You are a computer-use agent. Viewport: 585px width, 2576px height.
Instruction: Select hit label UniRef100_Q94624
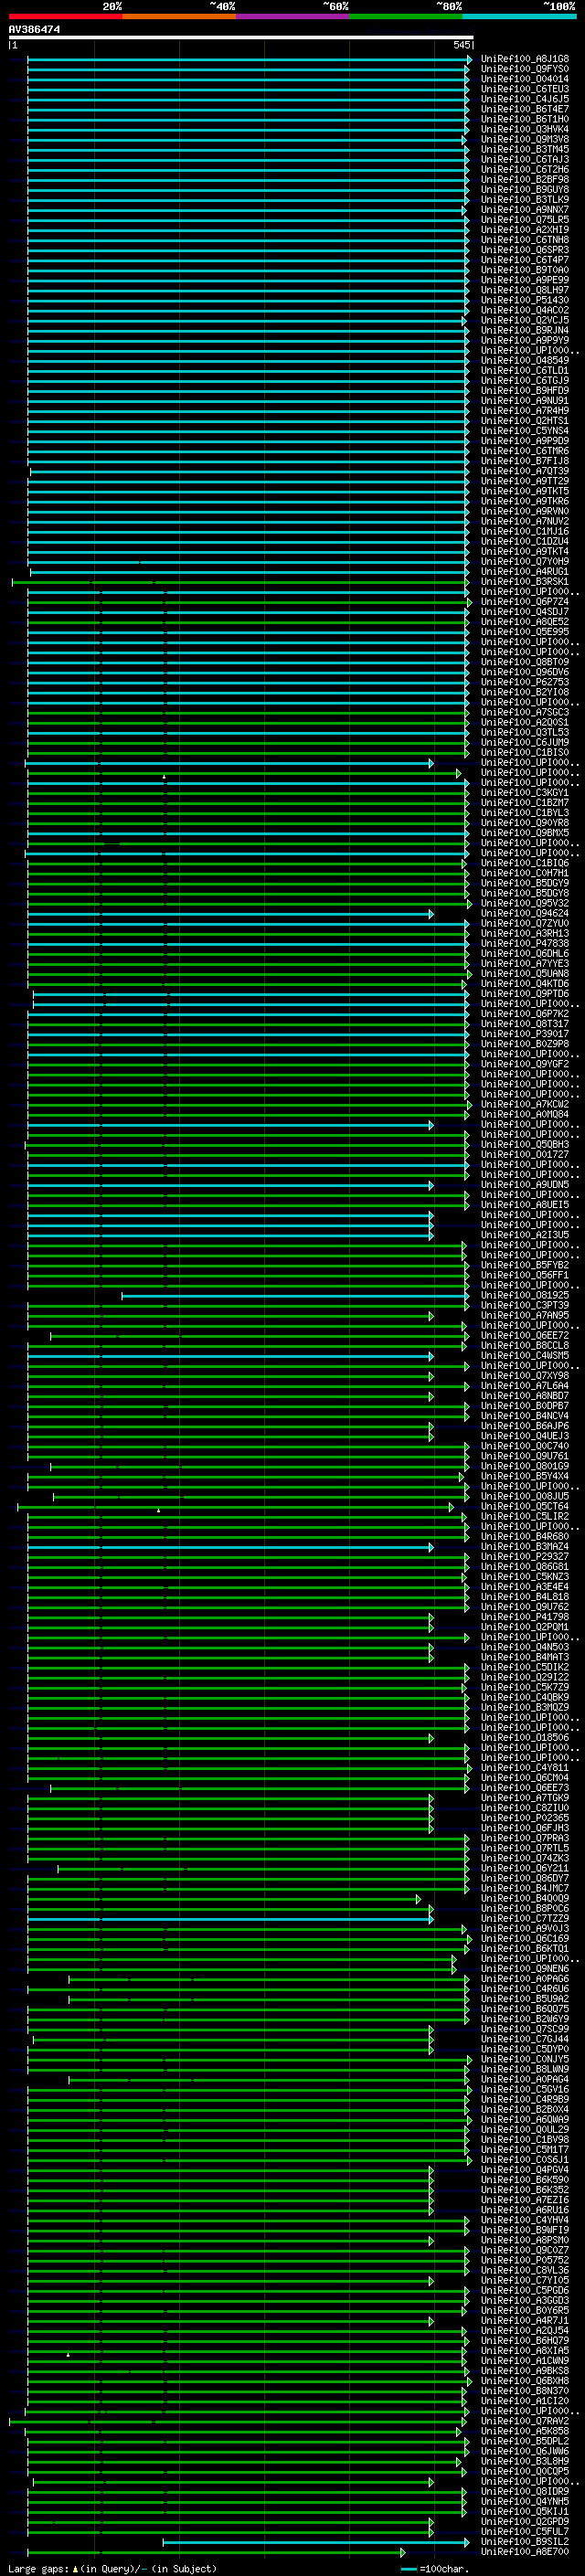tap(525, 913)
